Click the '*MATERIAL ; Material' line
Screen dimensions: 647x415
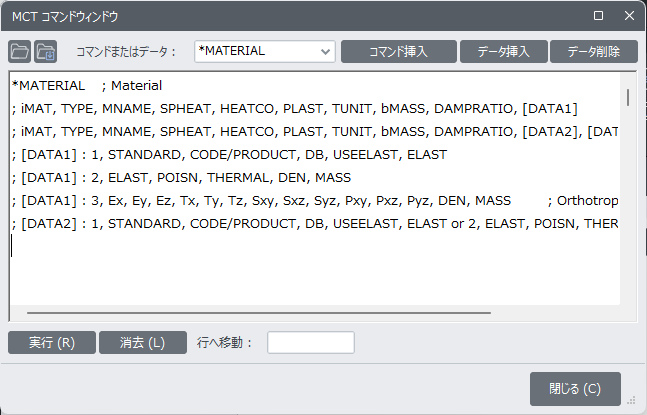87,85
